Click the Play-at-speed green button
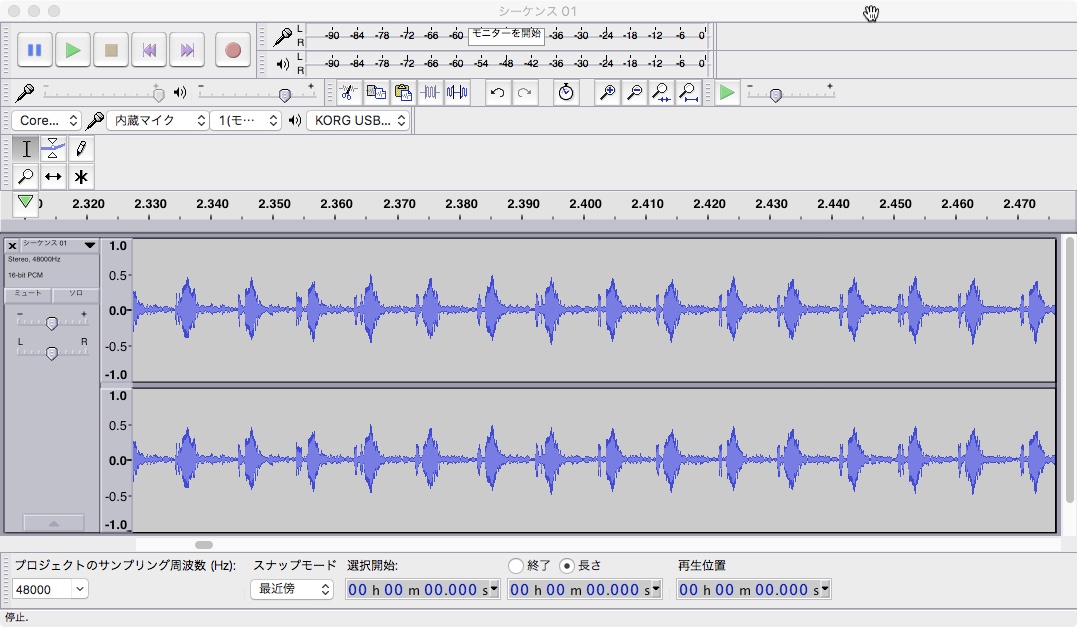 coord(727,92)
